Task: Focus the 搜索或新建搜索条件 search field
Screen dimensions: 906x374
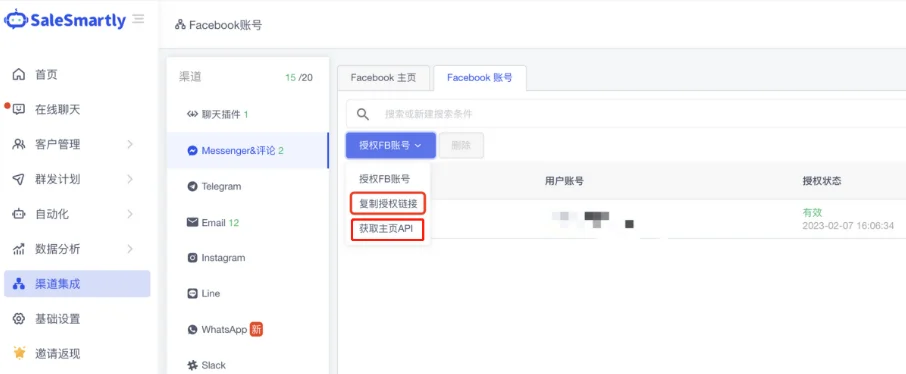Action: point(626,114)
